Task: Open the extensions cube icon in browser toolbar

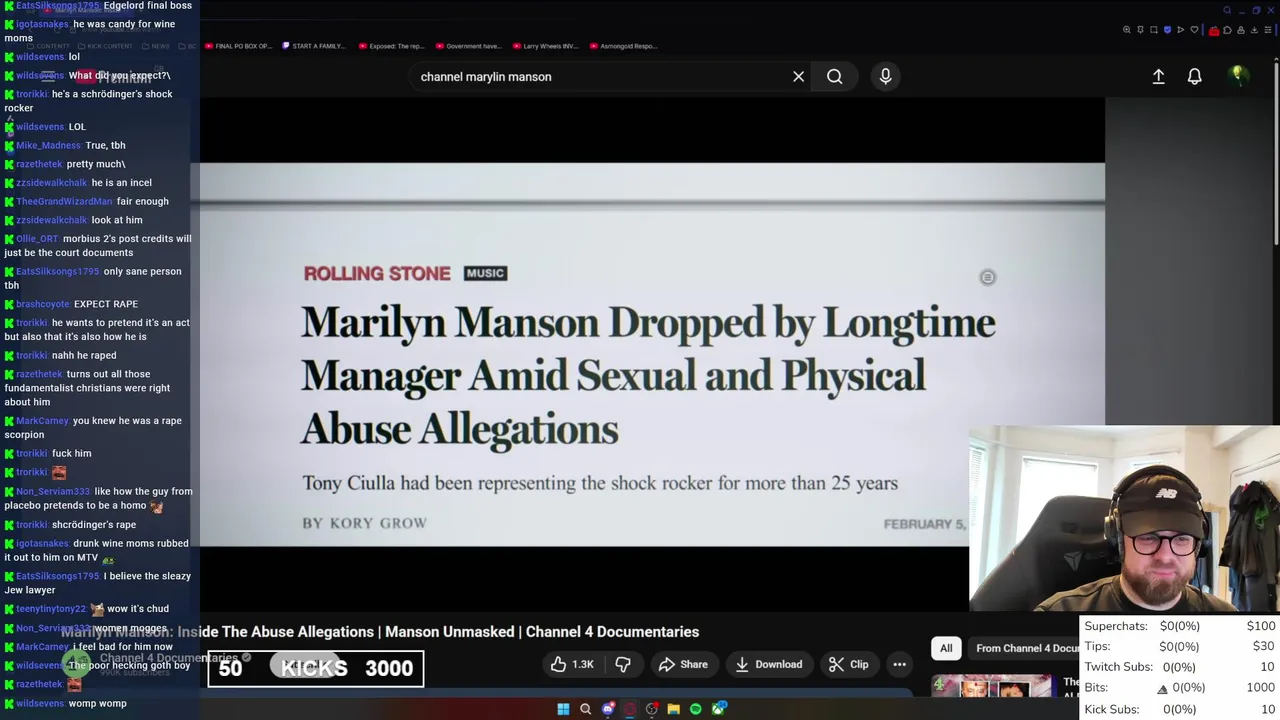Action: click(x=1227, y=30)
